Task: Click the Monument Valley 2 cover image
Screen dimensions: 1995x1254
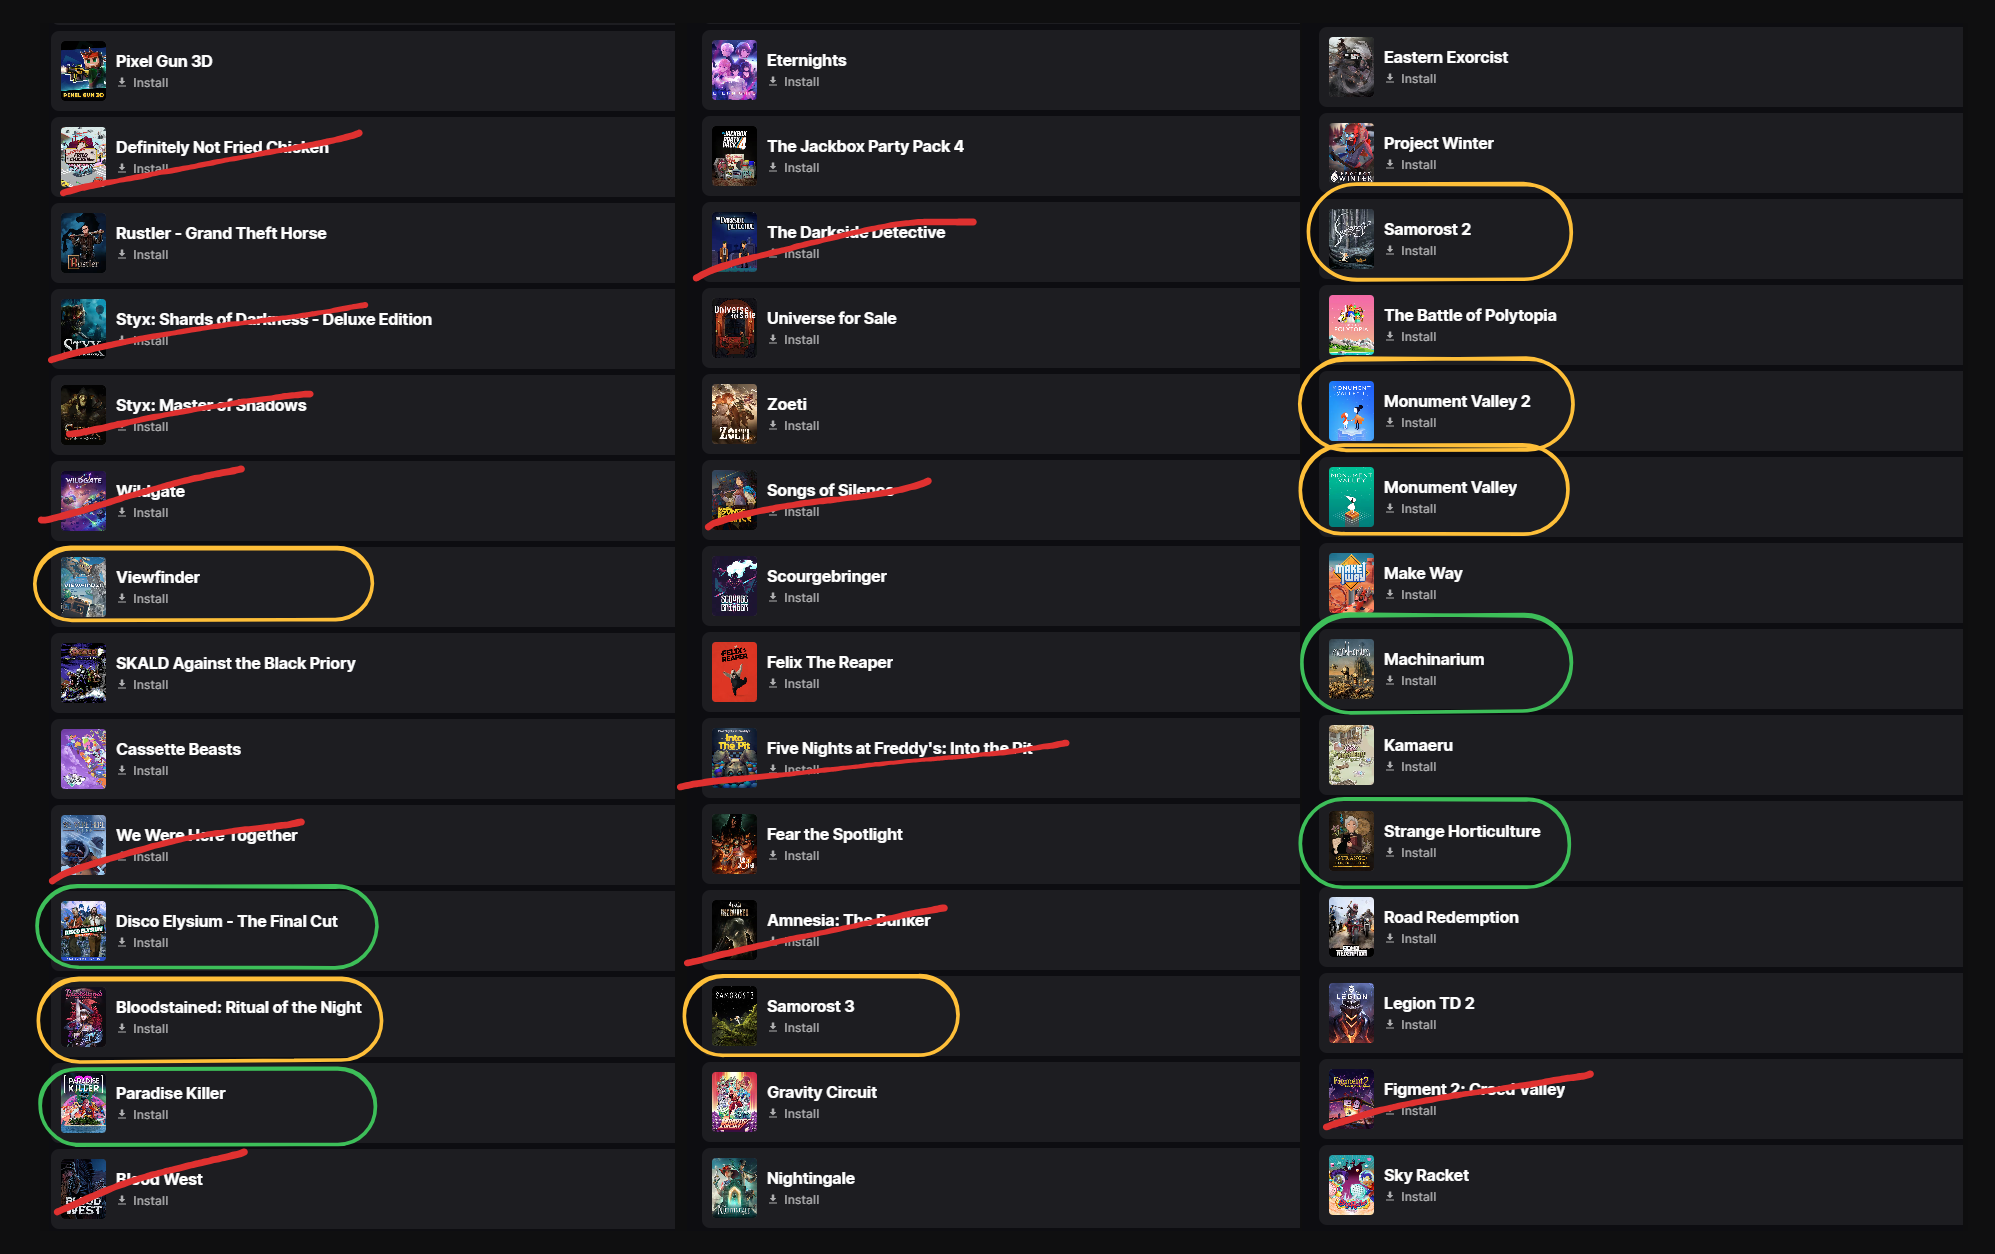Action: pos(1351,411)
